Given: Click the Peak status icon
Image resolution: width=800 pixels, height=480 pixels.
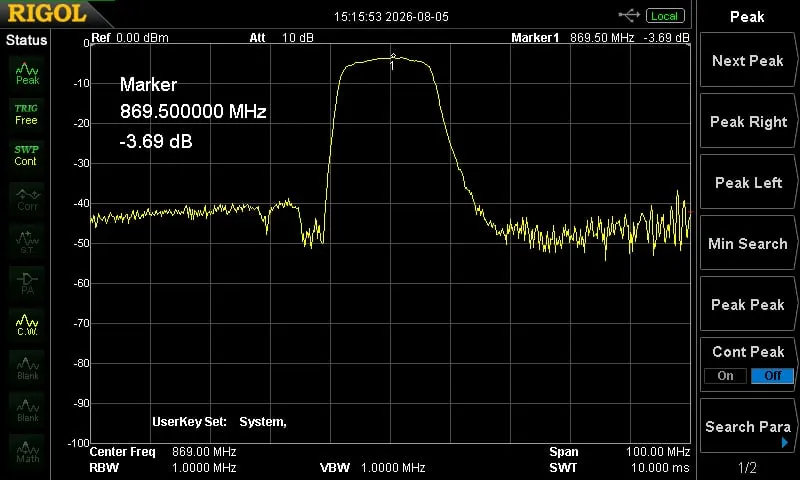Looking at the screenshot, I should coord(27,74).
